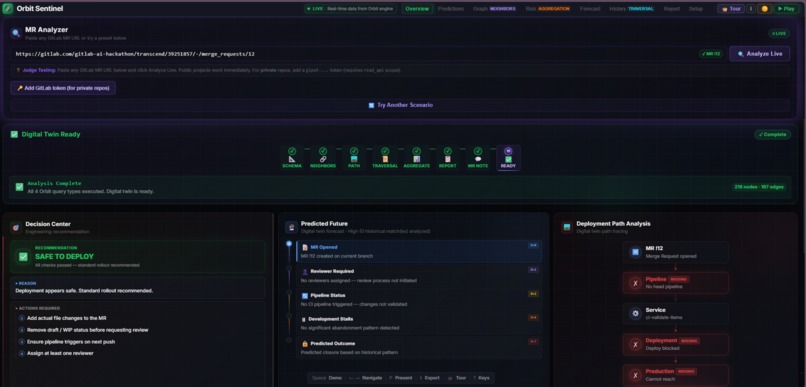Click the Reviewer Required person icon

(305, 271)
